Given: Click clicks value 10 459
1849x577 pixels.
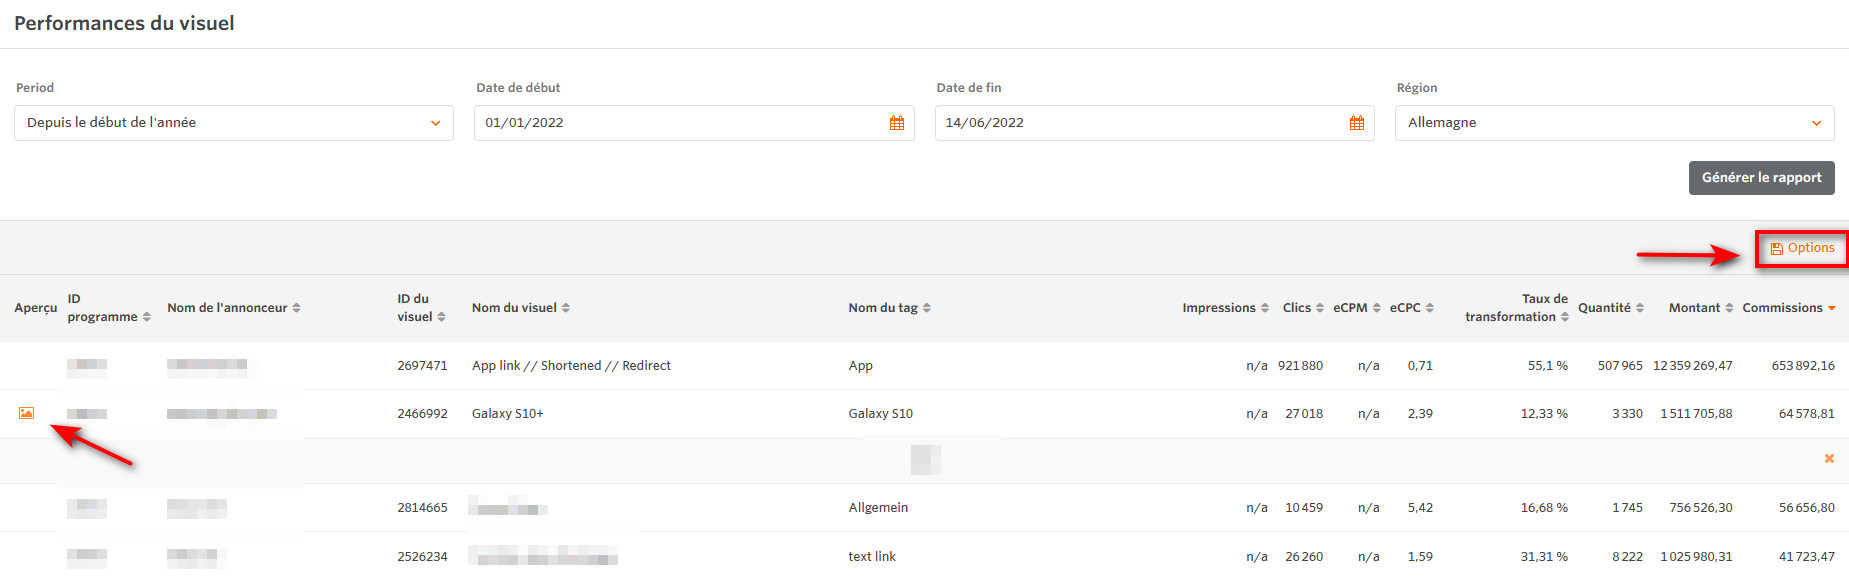Looking at the screenshot, I should pos(1304,508).
